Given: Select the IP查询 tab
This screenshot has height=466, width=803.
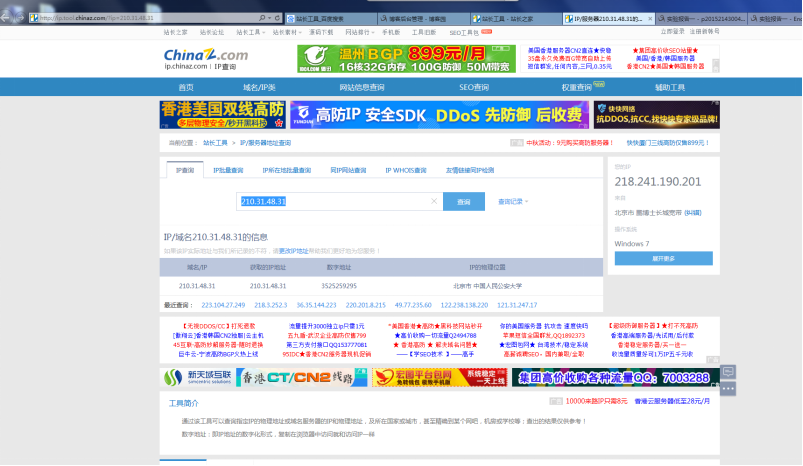Looking at the screenshot, I should pyautogui.click(x=185, y=170).
